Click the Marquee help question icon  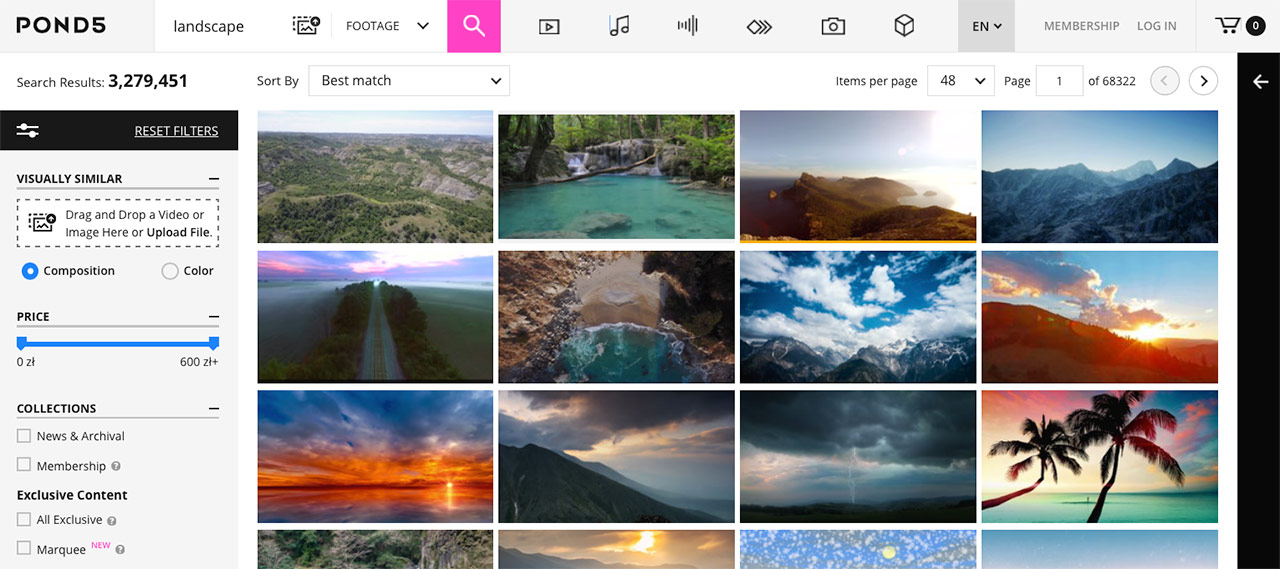tap(120, 550)
